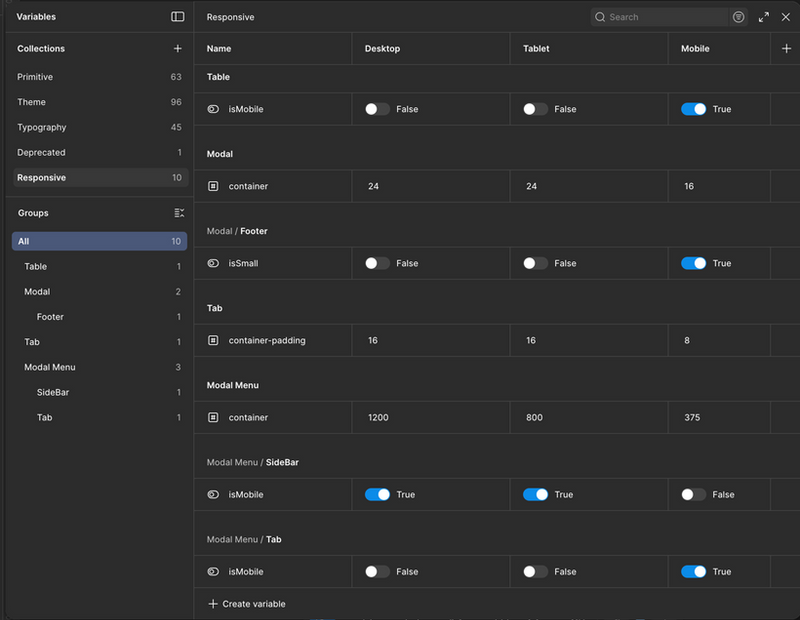Add a new mode column with plus icon
This screenshot has height=620, width=800.
point(786,48)
